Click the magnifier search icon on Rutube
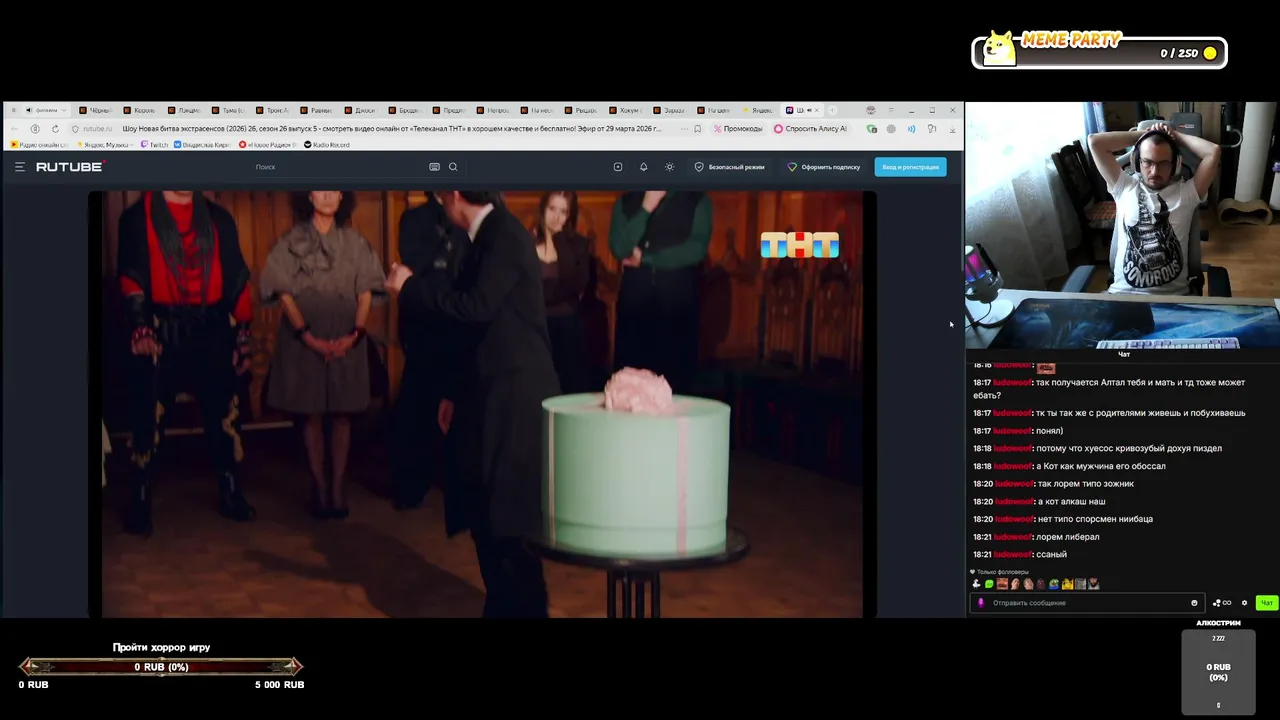 (453, 167)
